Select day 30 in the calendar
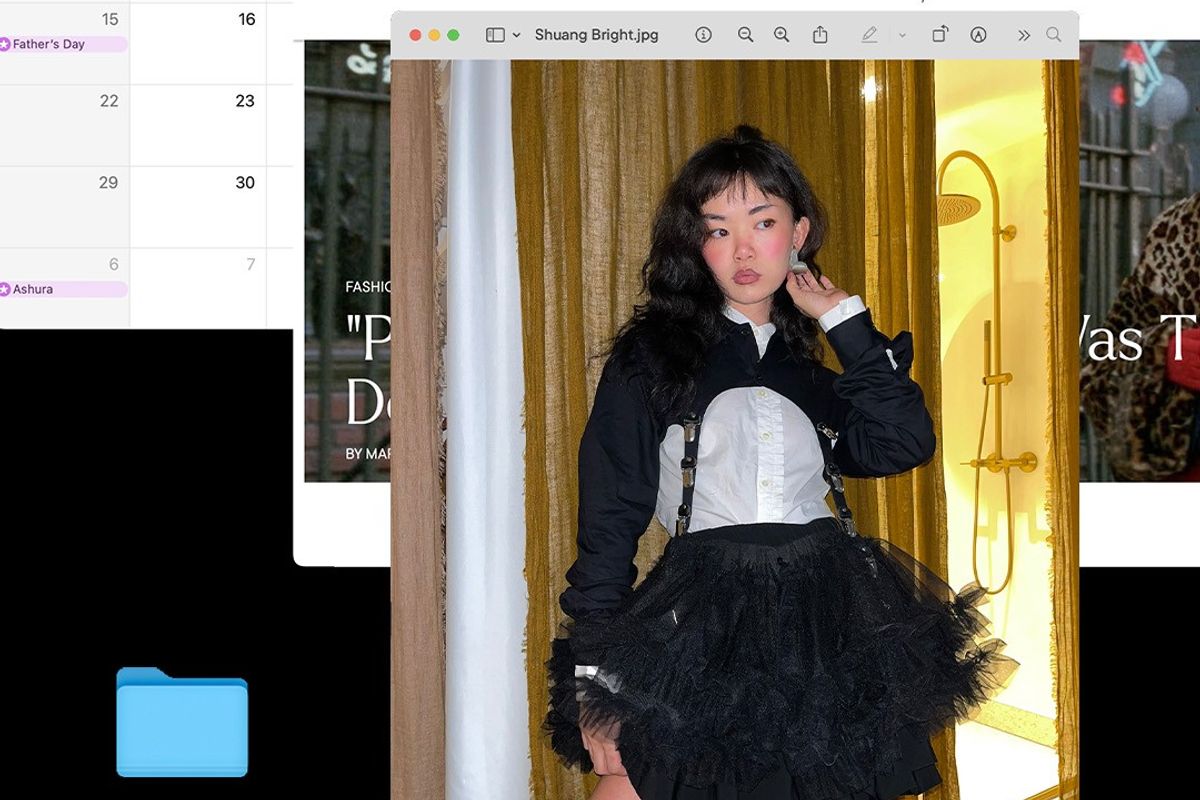Screen dimensions: 1200x800 click(245, 183)
